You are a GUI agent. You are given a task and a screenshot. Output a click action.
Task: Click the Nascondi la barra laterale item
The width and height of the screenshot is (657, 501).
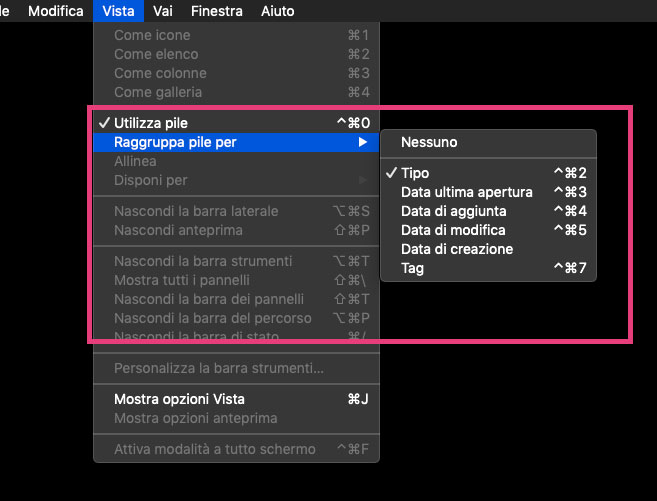point(196,211)
